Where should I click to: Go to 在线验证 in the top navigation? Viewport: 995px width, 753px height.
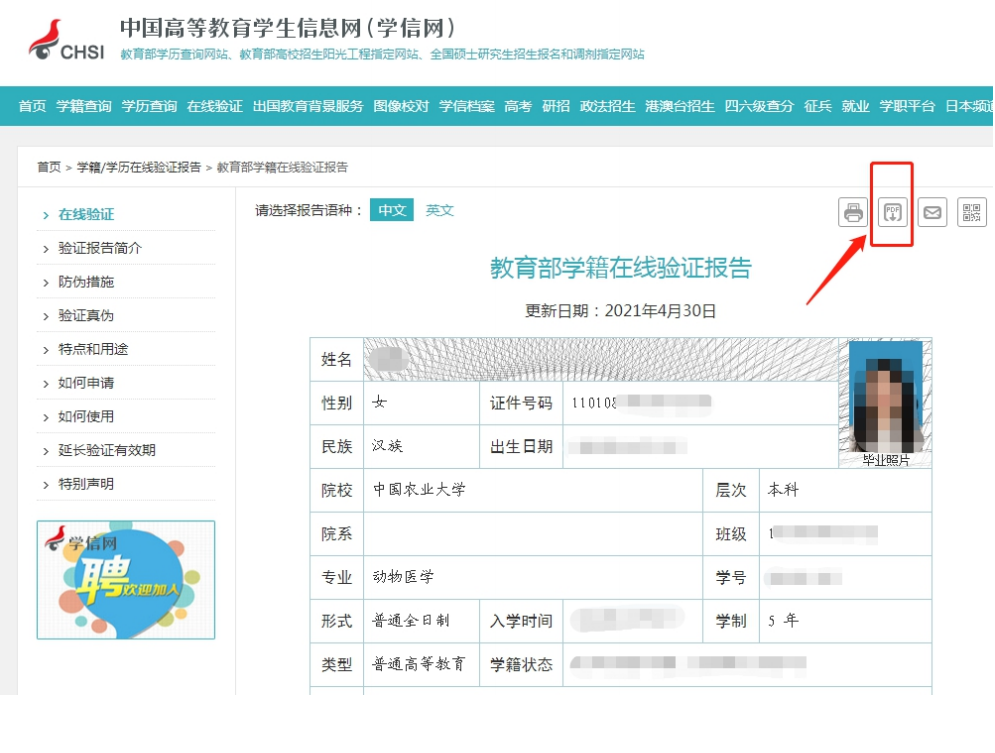(214, 106)
